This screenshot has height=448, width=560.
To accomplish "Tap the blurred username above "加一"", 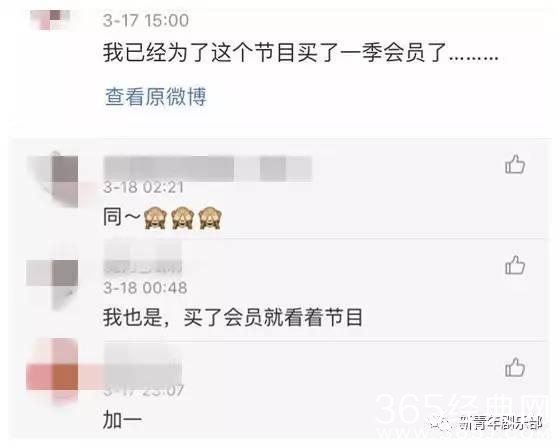I will (143, 364).
